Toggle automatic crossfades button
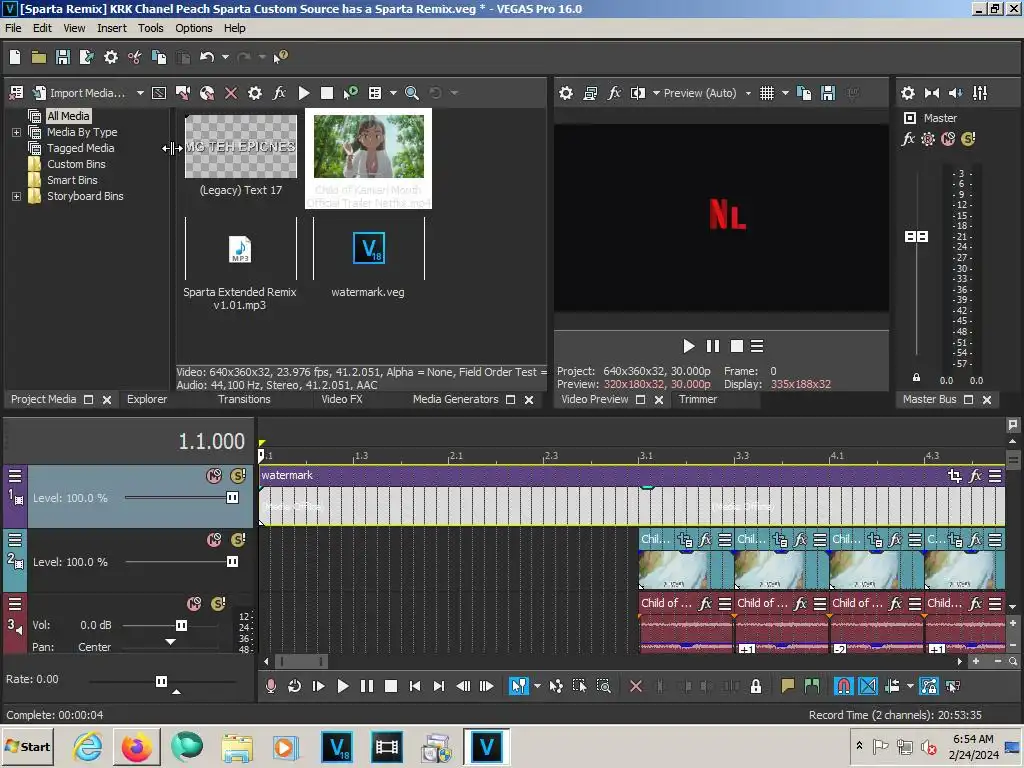 (867, 686)
